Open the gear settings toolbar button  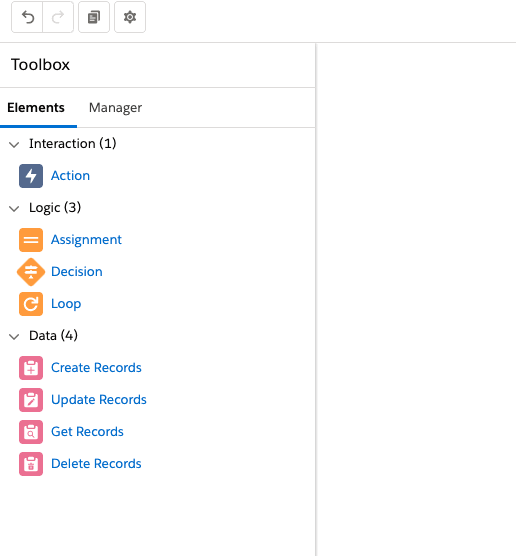point(130,17)
